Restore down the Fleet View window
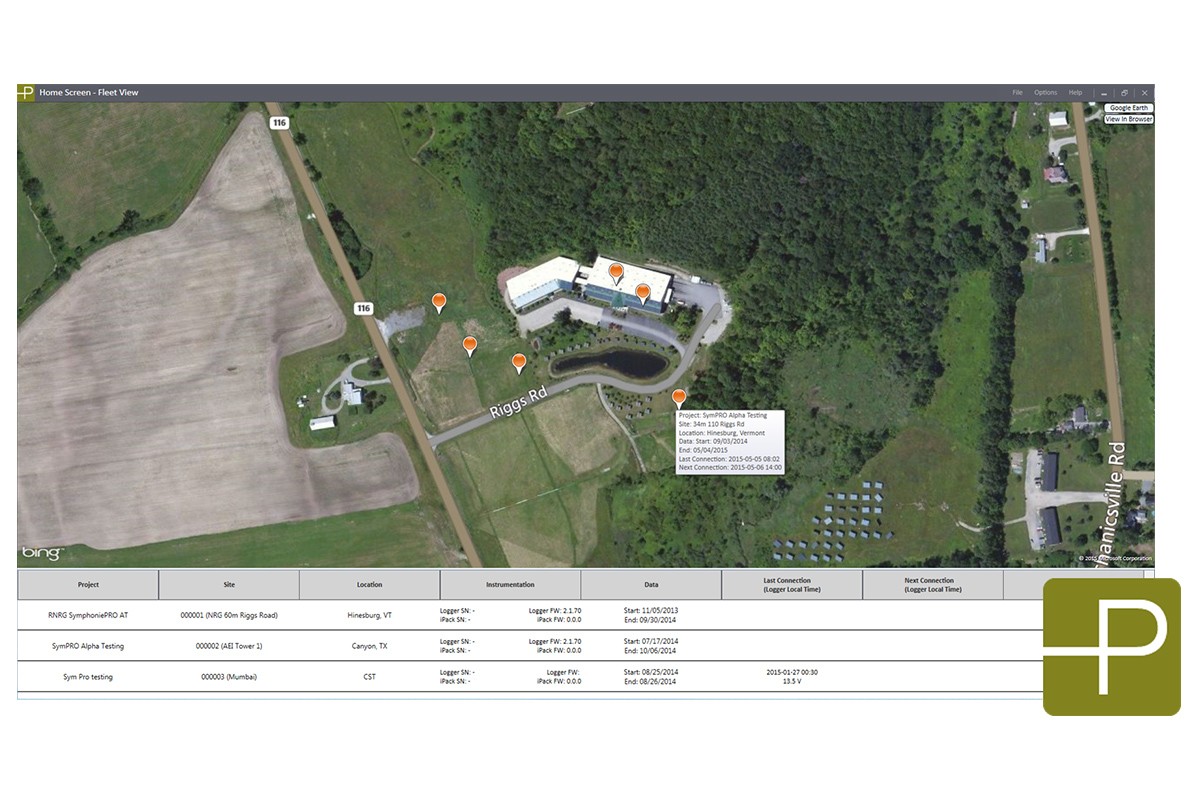 click(1124, 93)
